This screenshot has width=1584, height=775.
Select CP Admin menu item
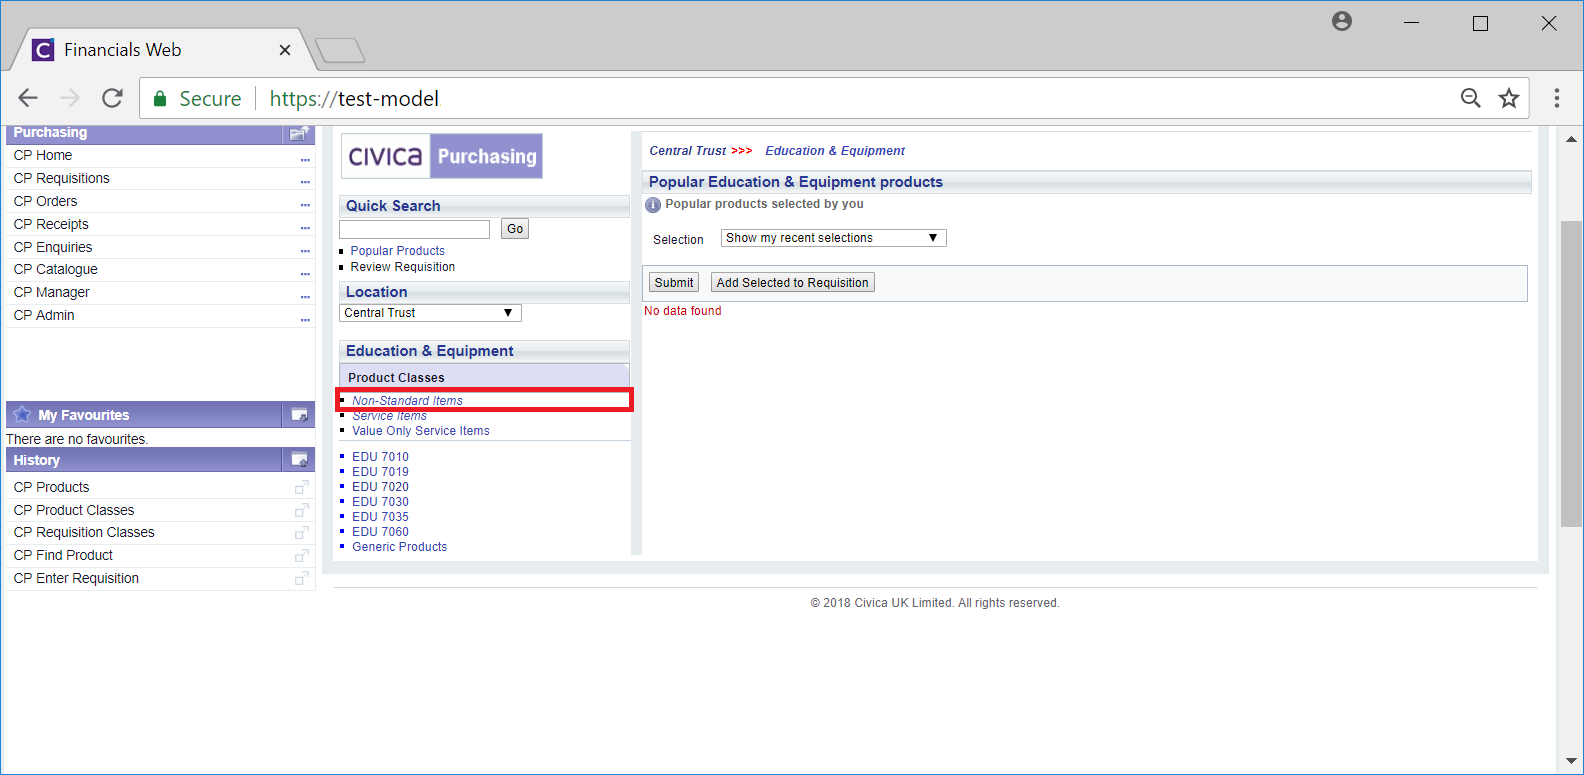(44, 315)
